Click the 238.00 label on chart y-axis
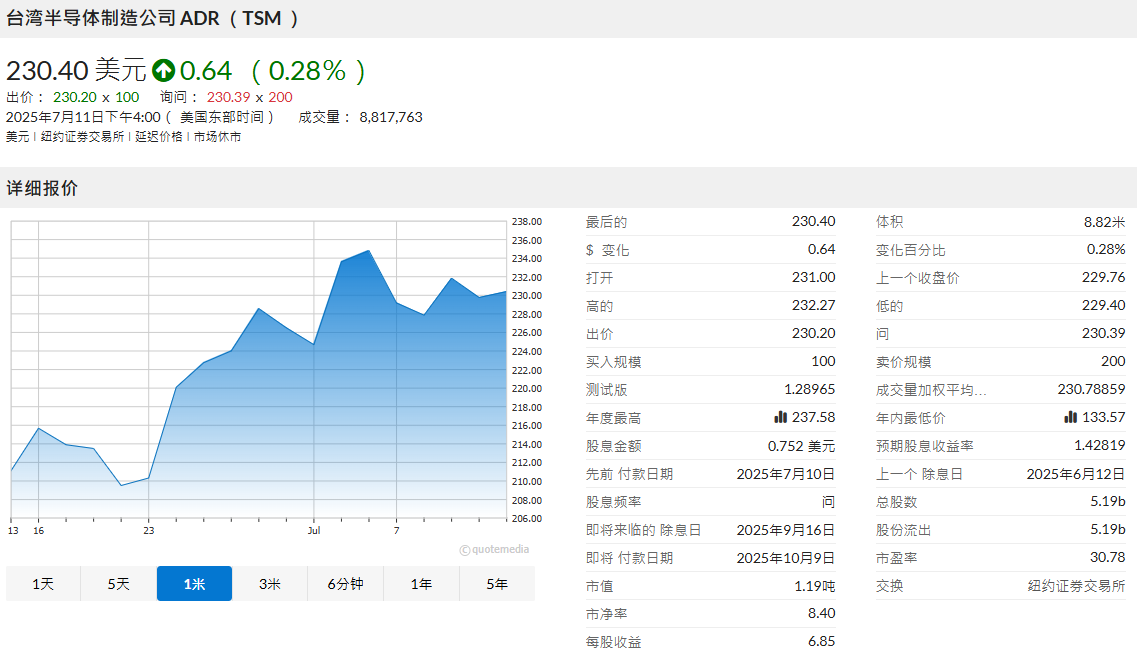The height and width of the screenshot is (652, 1137). 527,221
